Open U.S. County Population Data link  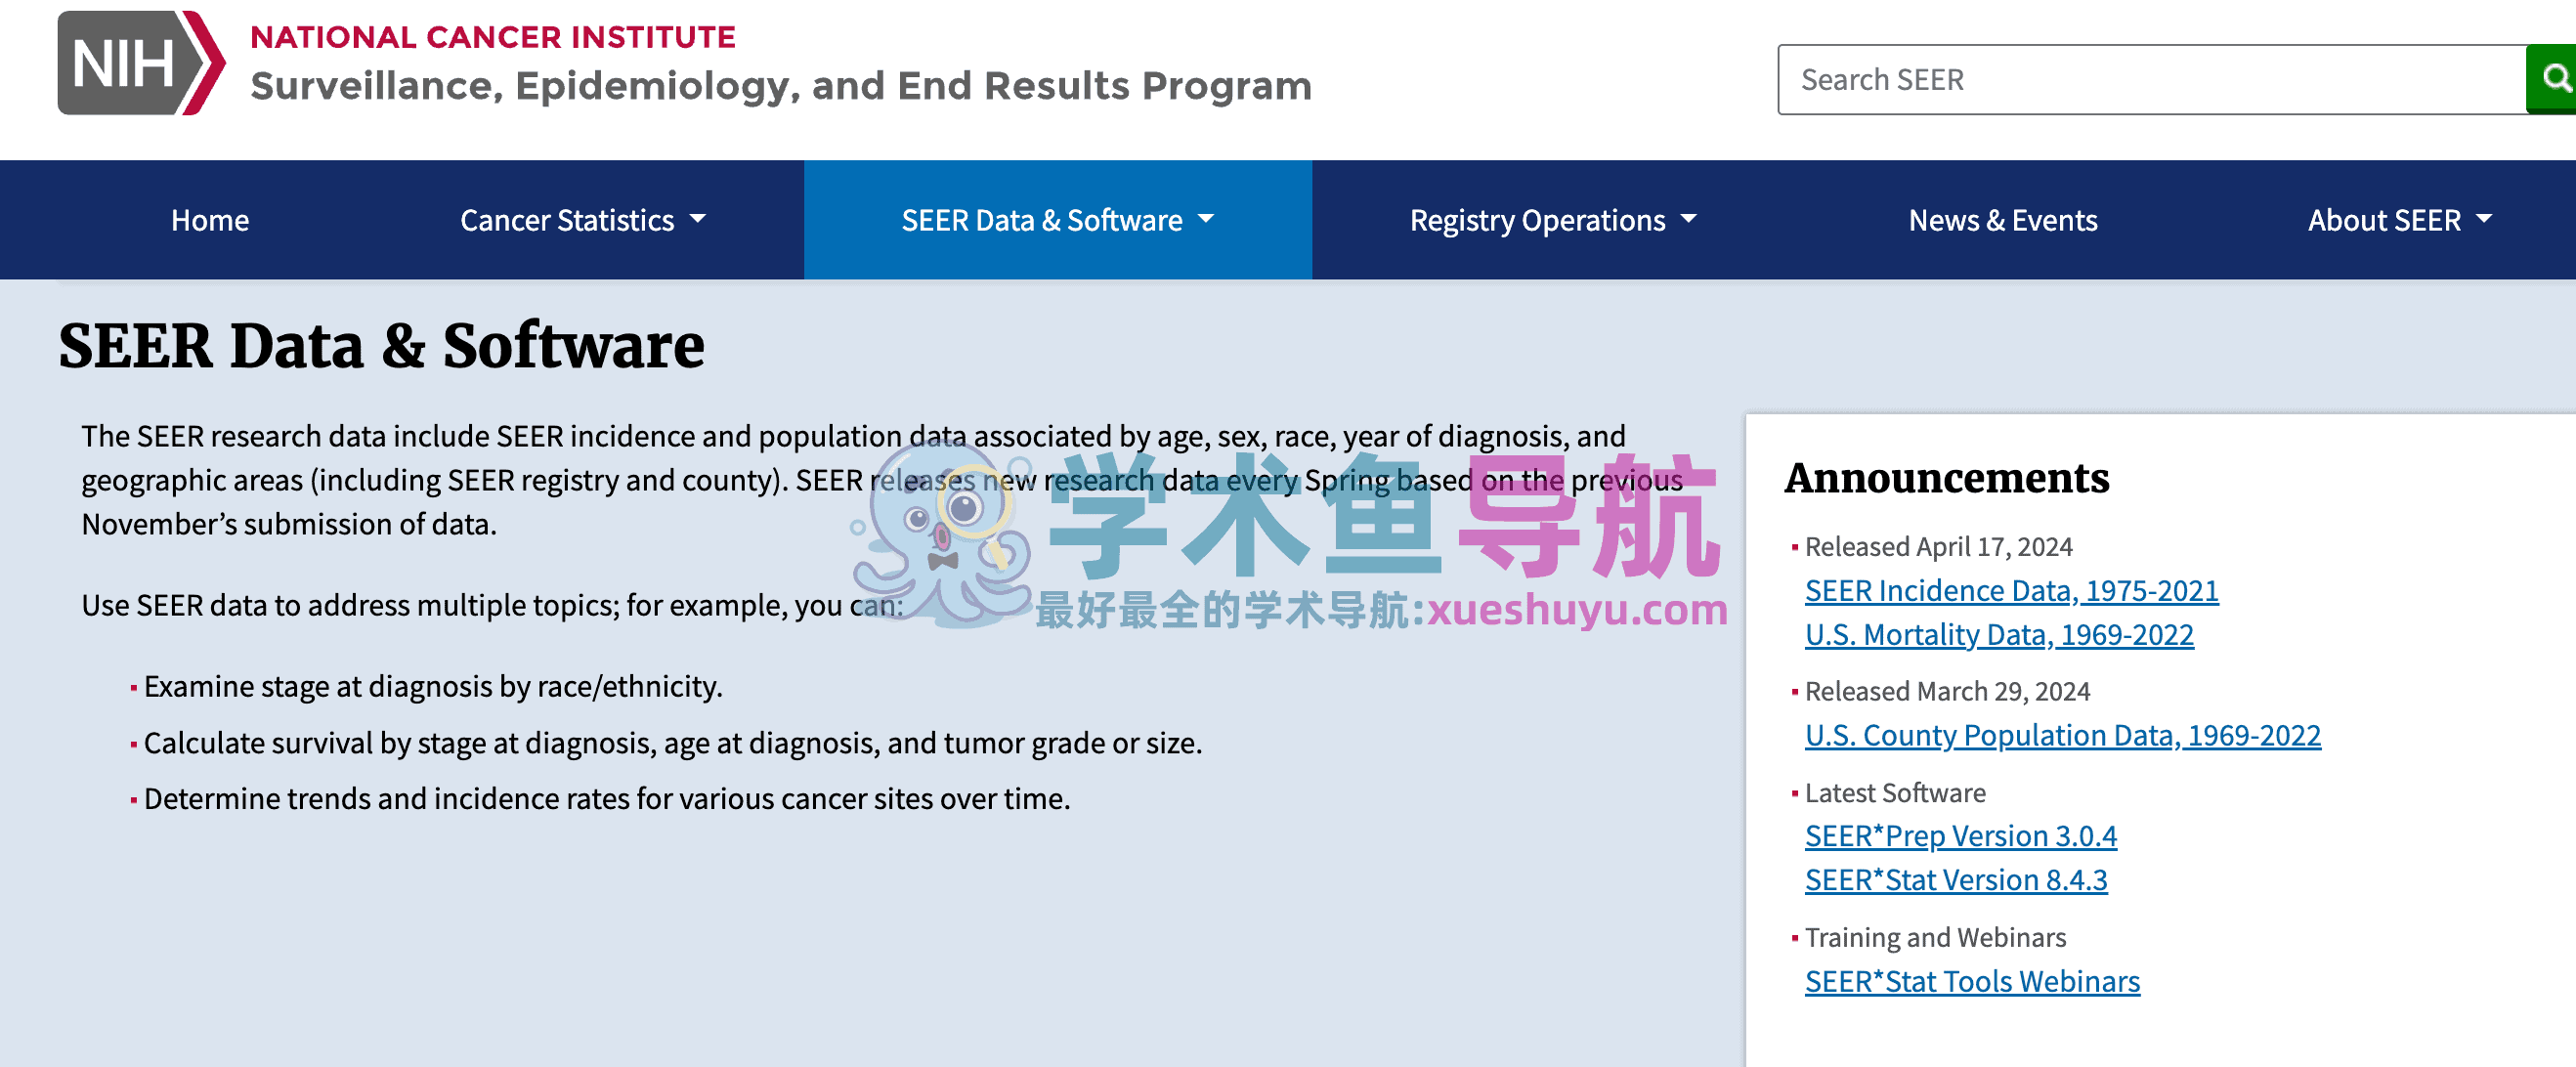tap(2062, 736)
